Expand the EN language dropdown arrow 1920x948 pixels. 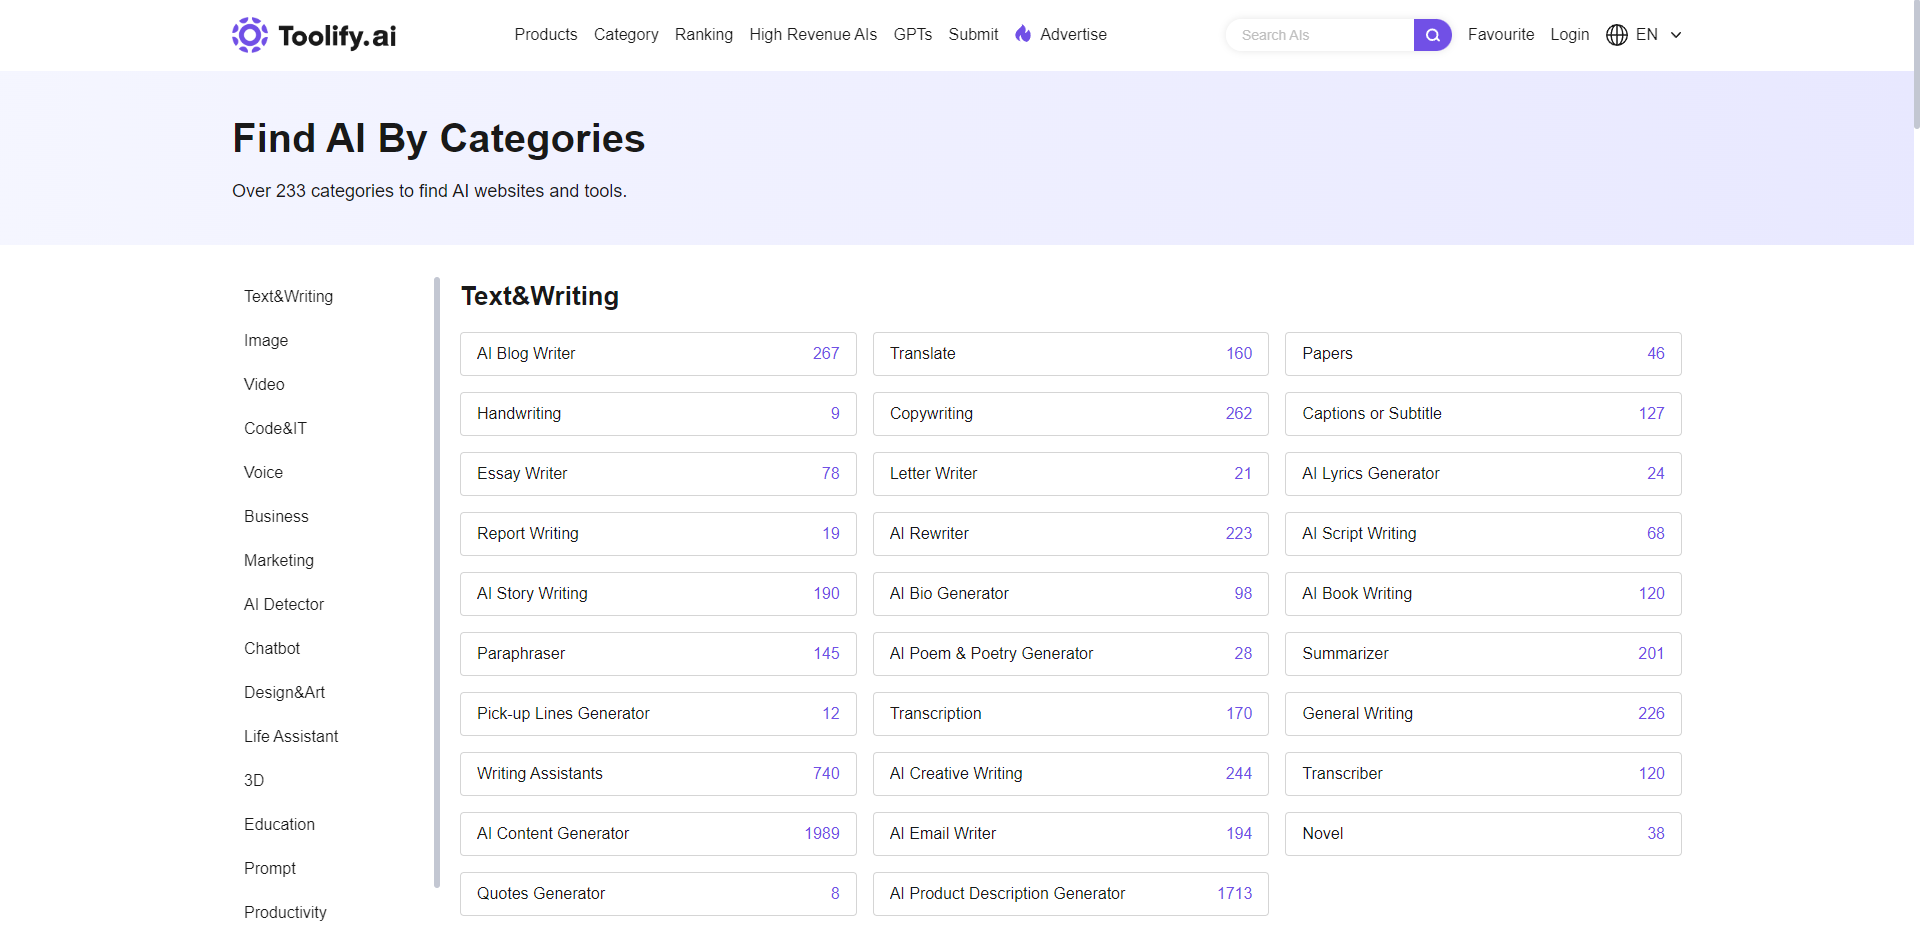pyautogui.click(x=1676, y=35)
